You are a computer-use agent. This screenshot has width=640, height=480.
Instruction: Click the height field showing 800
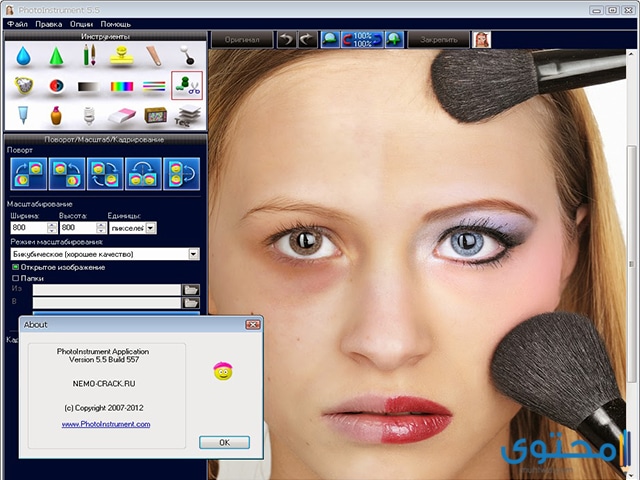click(78, 227)
